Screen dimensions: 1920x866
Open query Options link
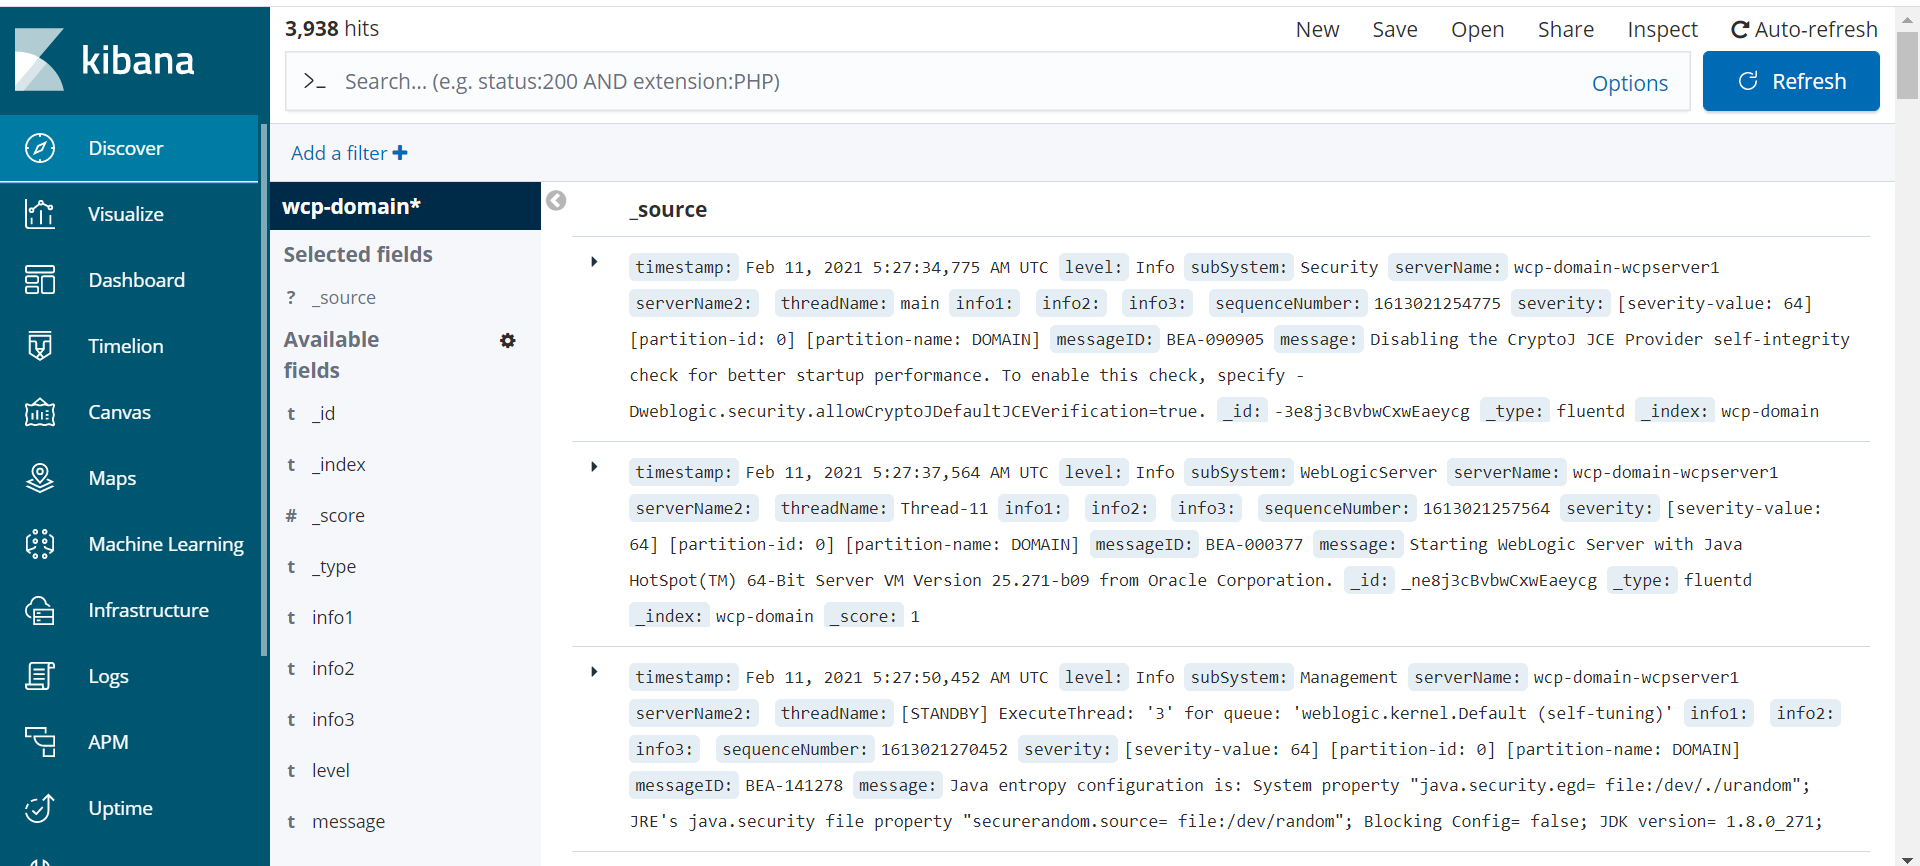[1630, 83]
